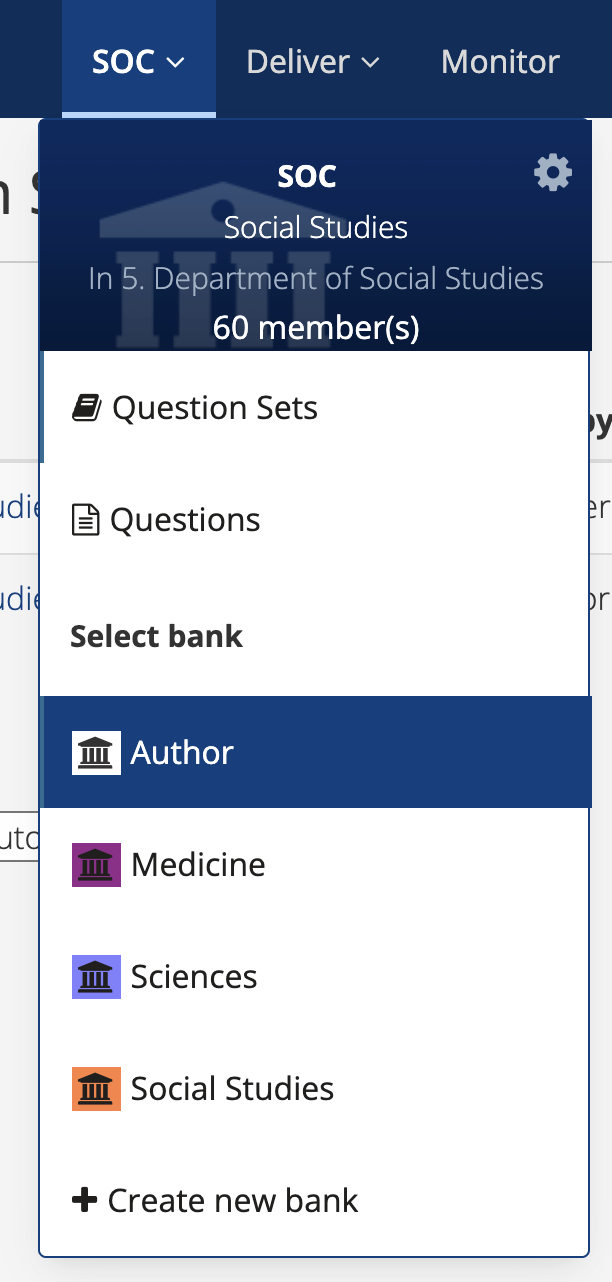Switch to the Sciences bank
The image size is (612, 1282).
[x=315, y=976]
